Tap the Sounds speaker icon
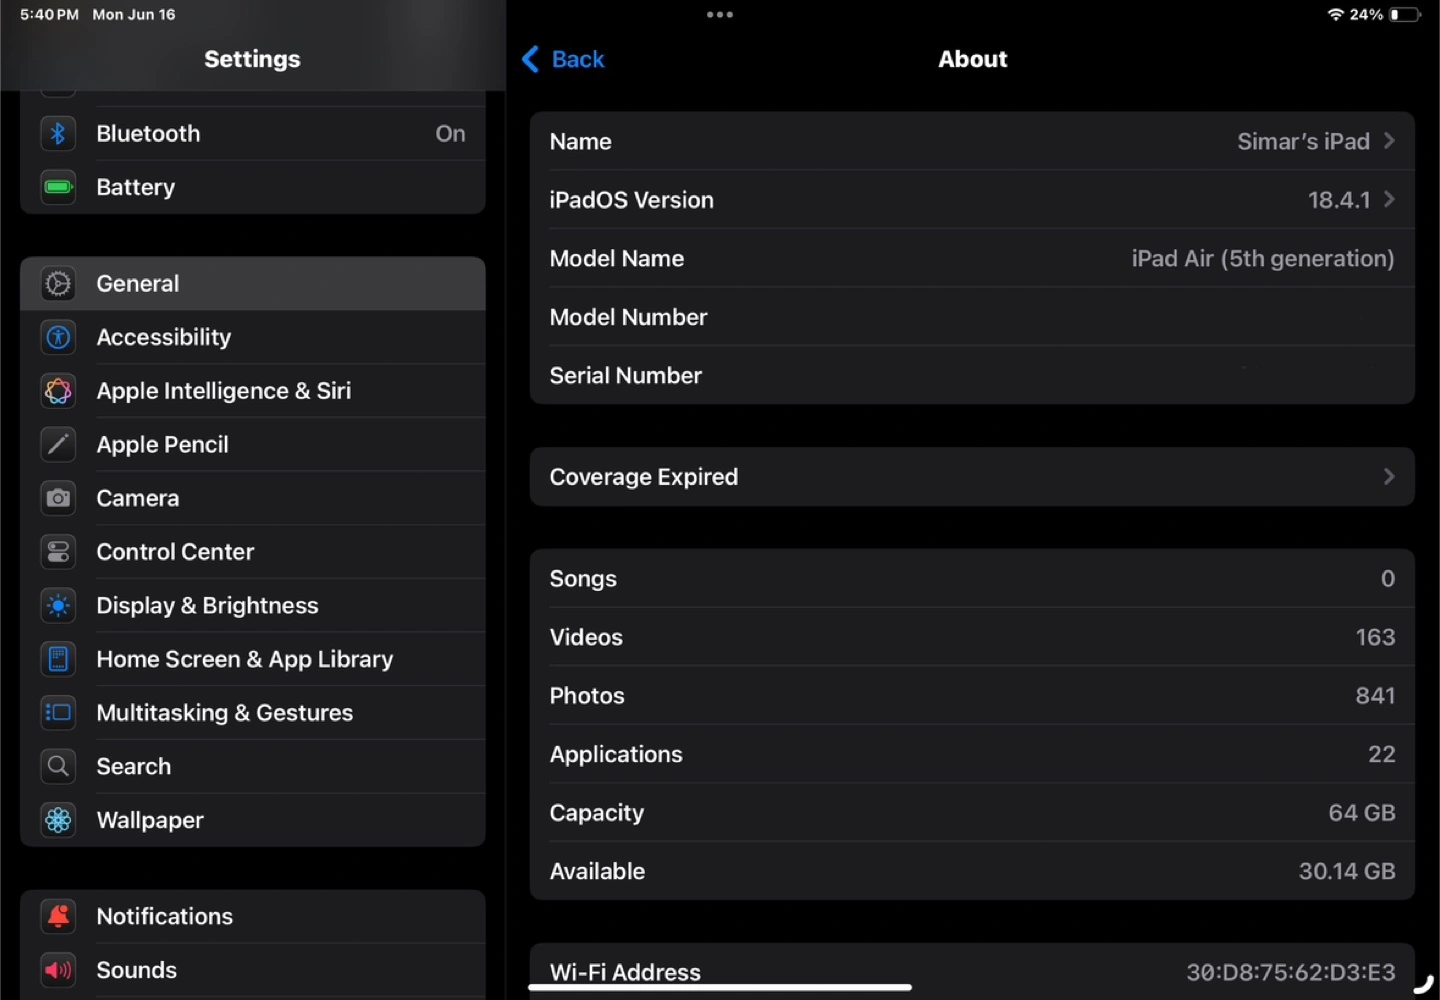The image size is (1440, 1000). (58, 970)
